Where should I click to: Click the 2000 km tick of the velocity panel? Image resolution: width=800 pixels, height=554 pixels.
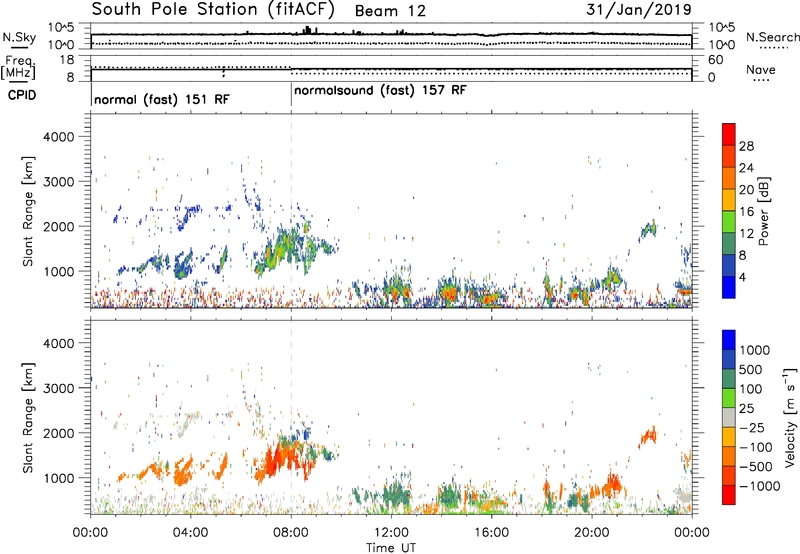click(58, 433)
